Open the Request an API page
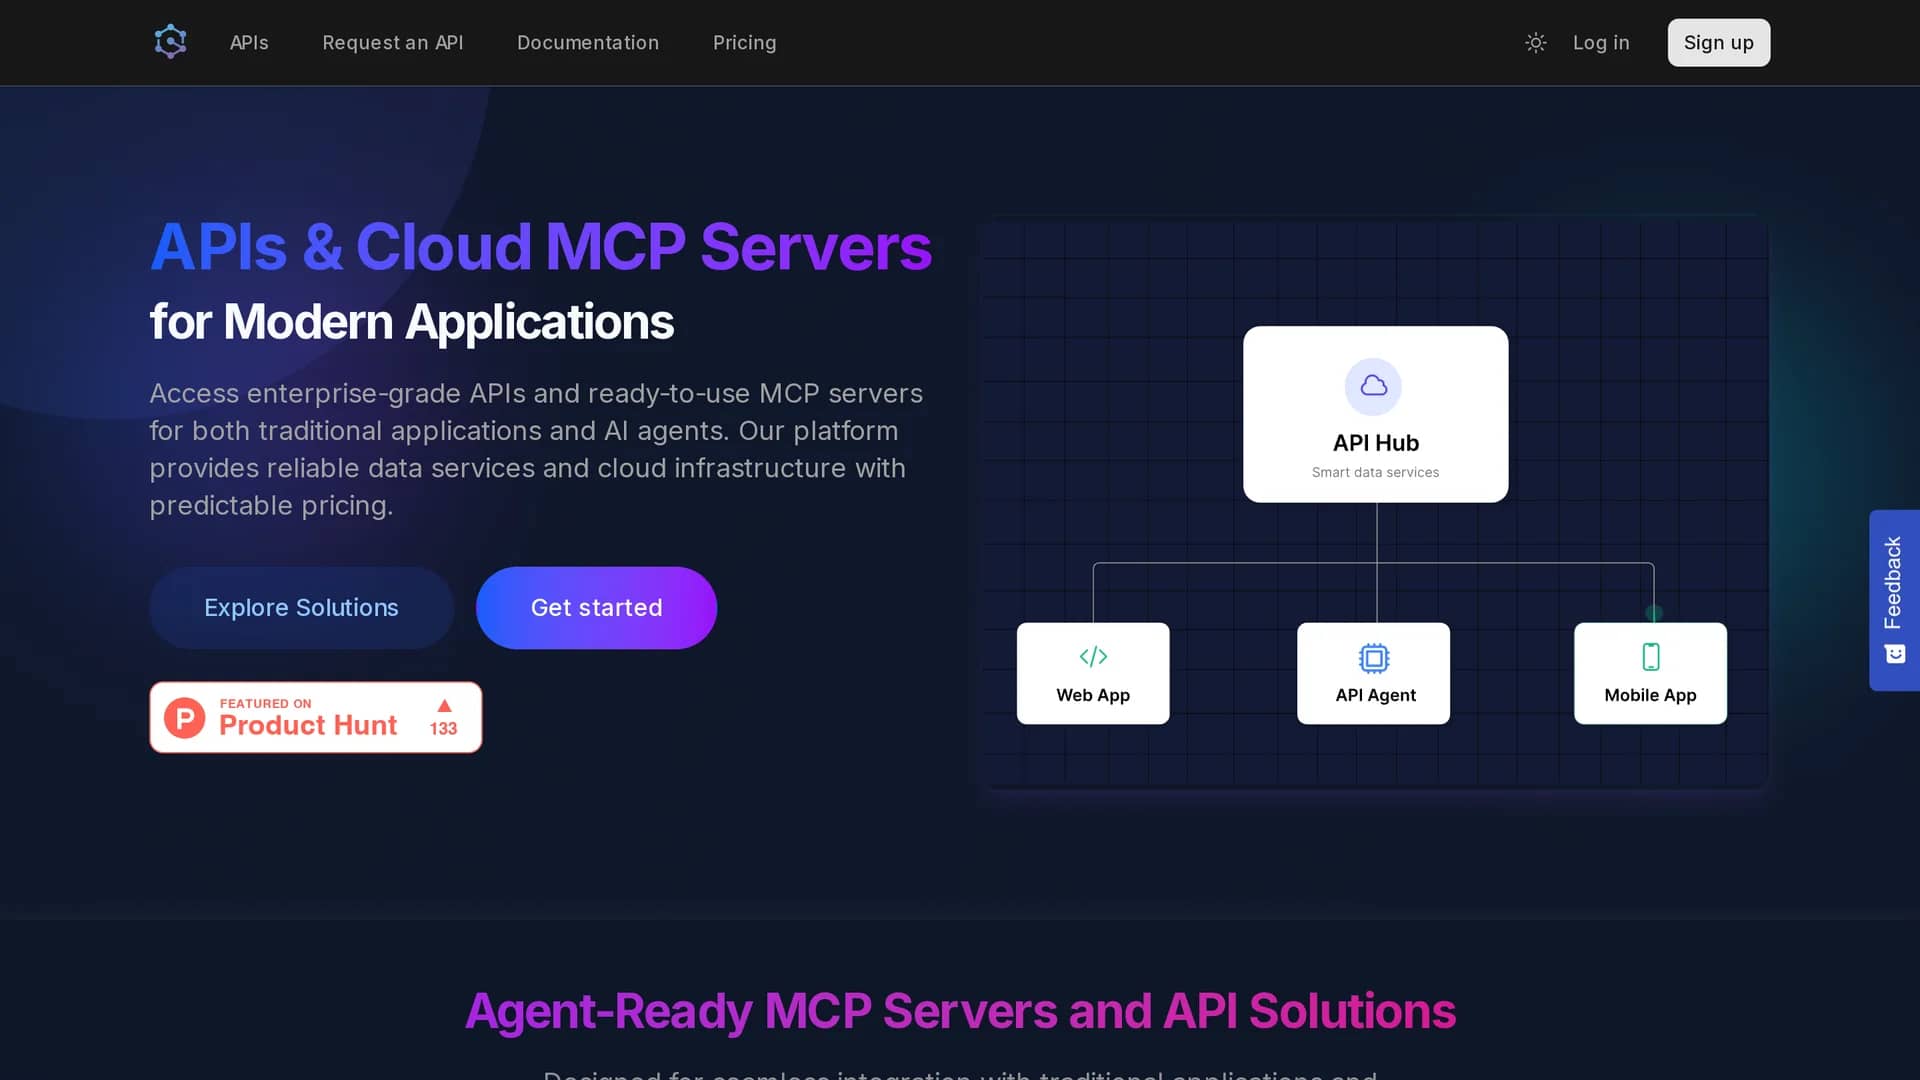 (392, 42)
